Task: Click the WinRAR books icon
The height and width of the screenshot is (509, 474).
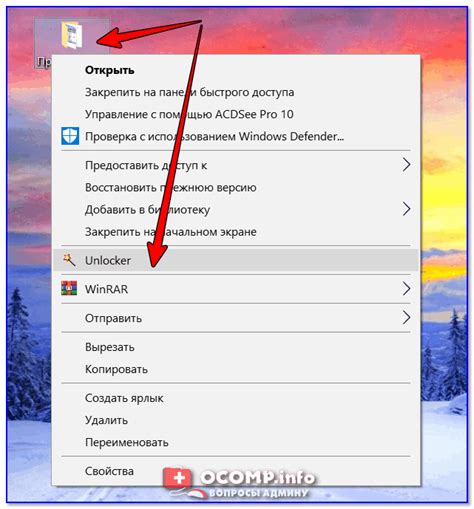Action: pyautogui.click(x=69, y=288)
